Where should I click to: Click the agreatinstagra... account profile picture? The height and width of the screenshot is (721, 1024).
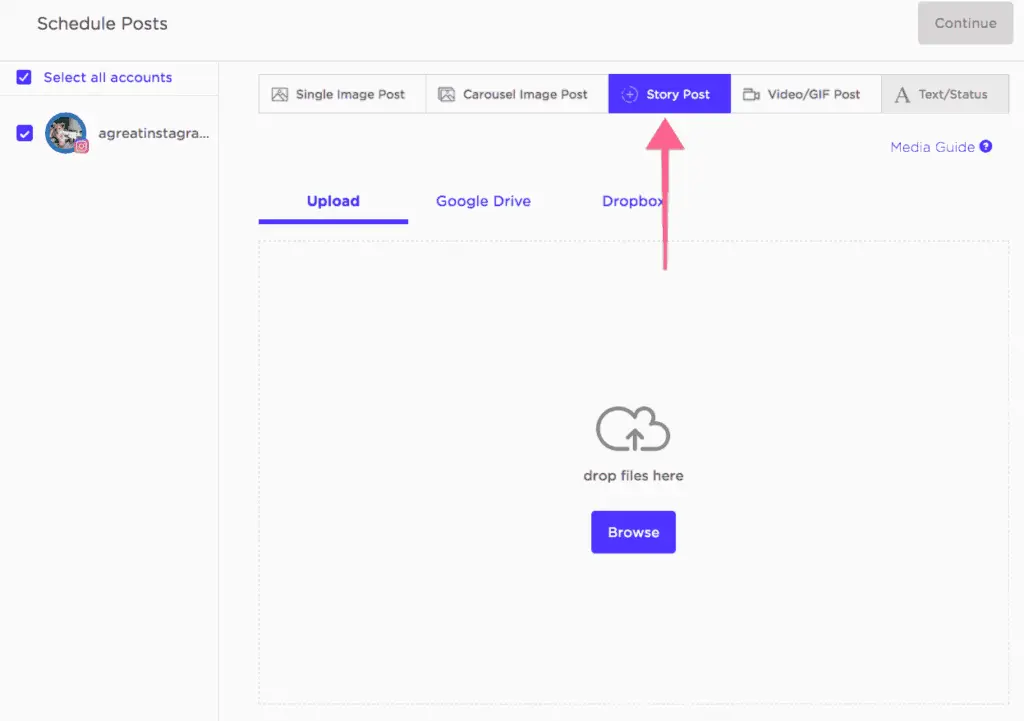(x=65, y=131)
